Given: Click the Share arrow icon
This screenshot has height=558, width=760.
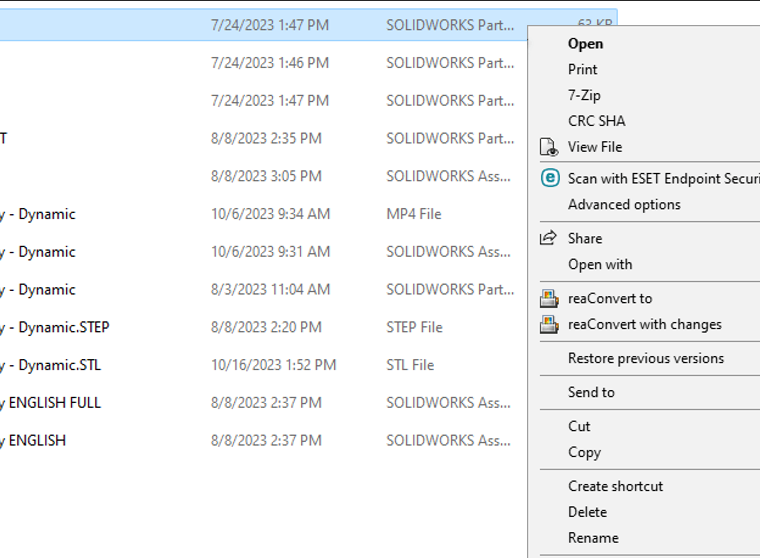Looking at the screenshot, I should pyautogui.click(x=548, y=238).
